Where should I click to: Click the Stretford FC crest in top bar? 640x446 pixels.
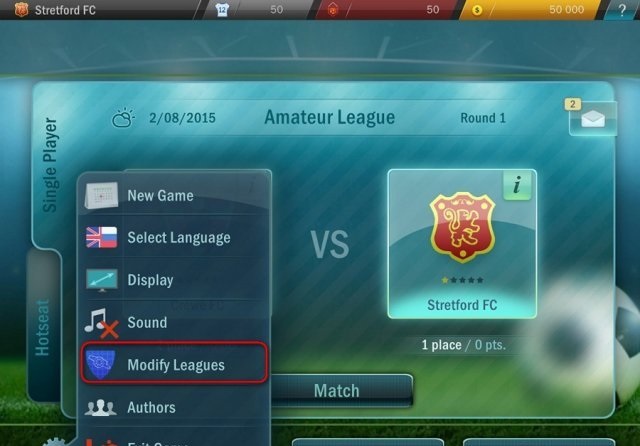point(21,9)
